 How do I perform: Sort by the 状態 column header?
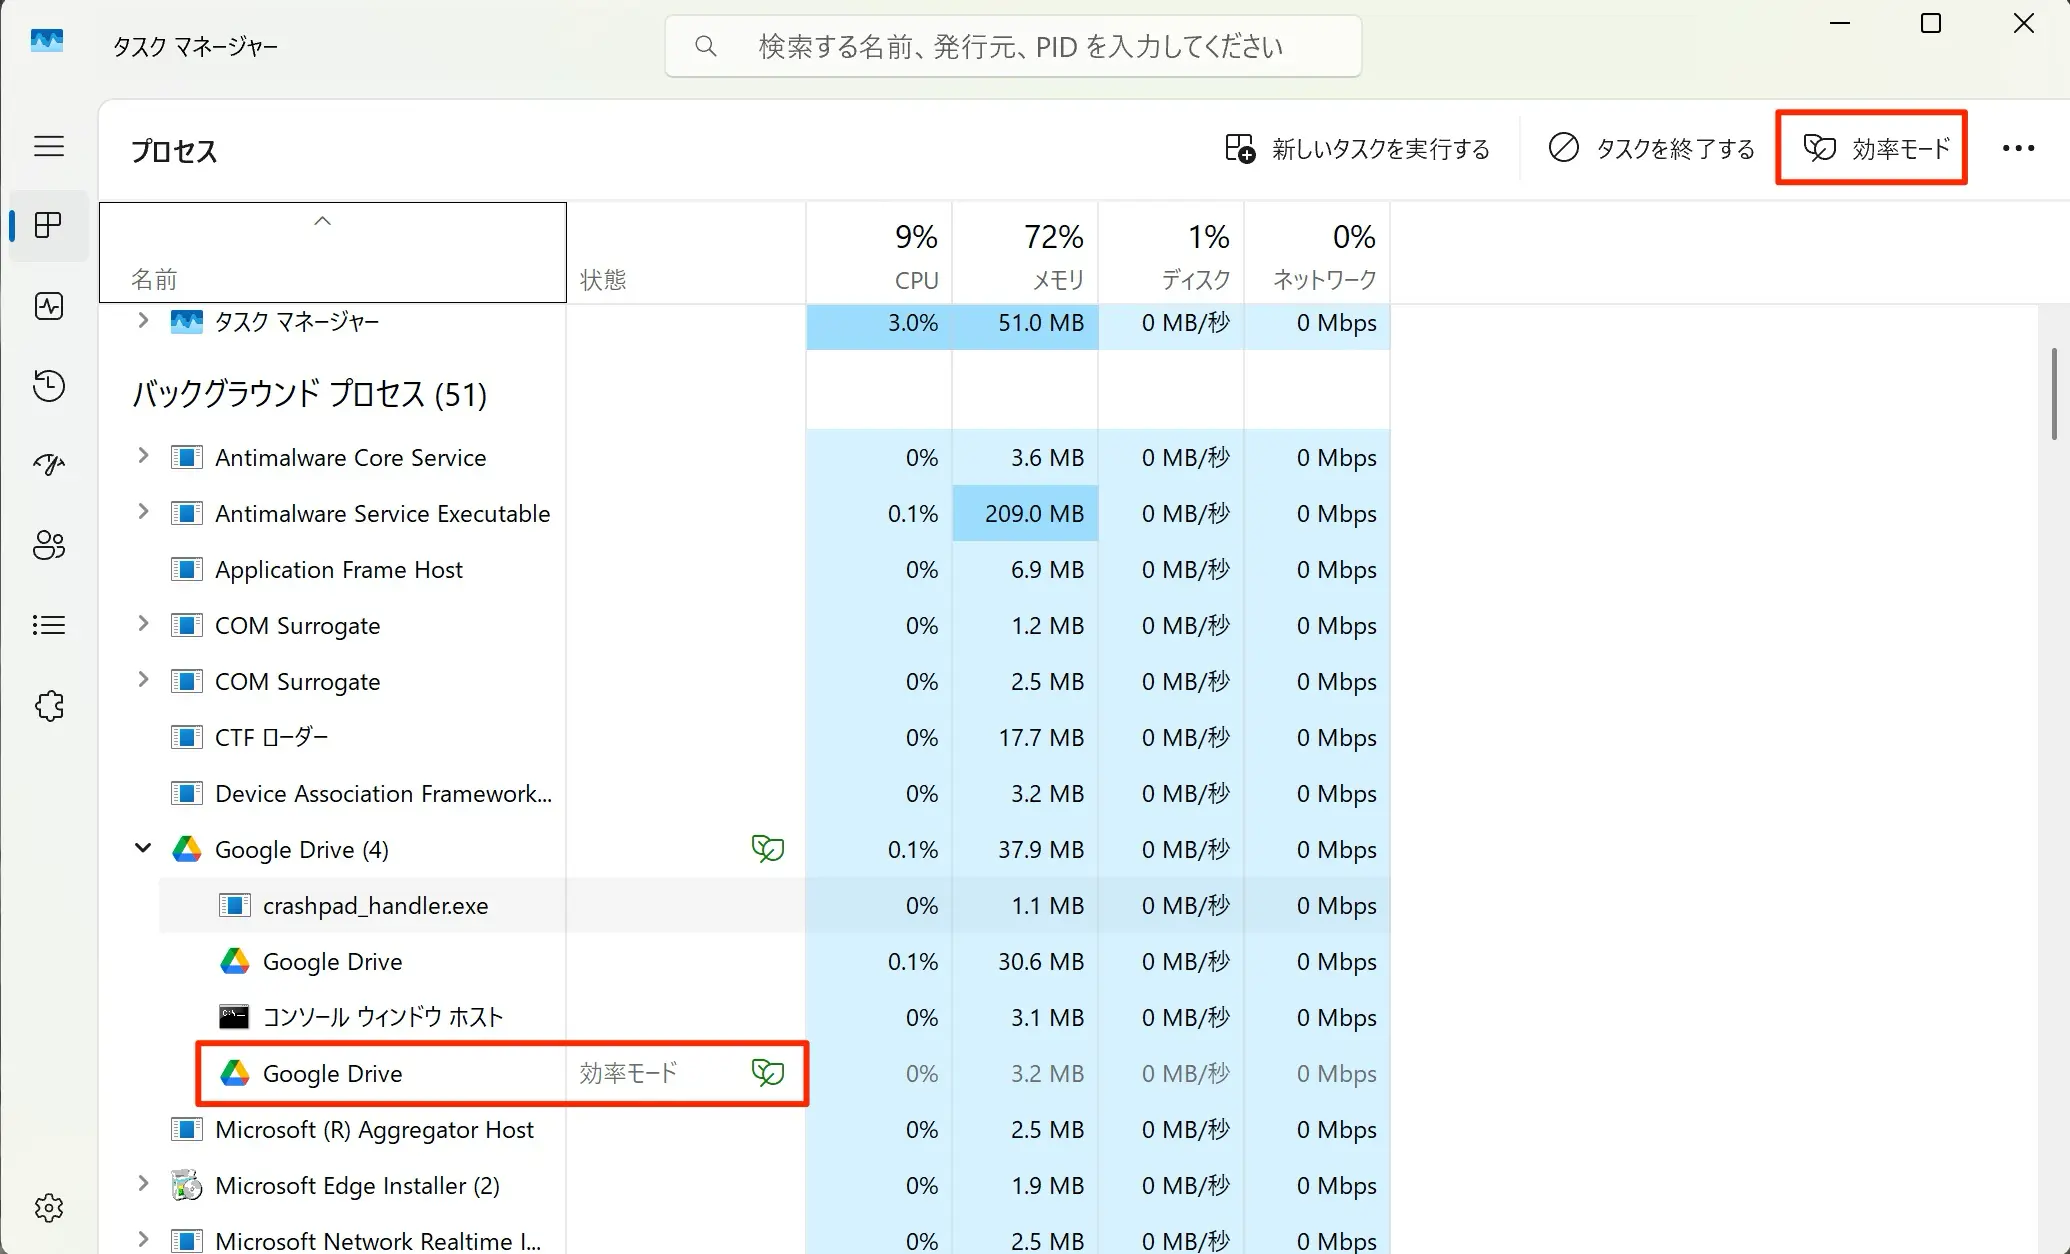686,252
